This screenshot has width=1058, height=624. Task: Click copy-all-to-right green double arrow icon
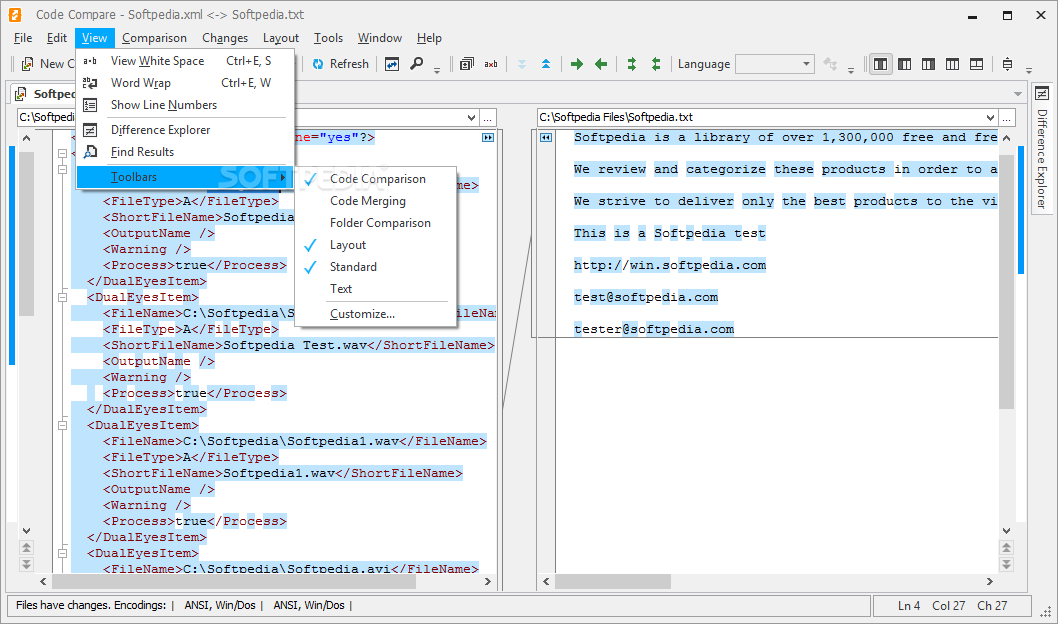(632, 64)
